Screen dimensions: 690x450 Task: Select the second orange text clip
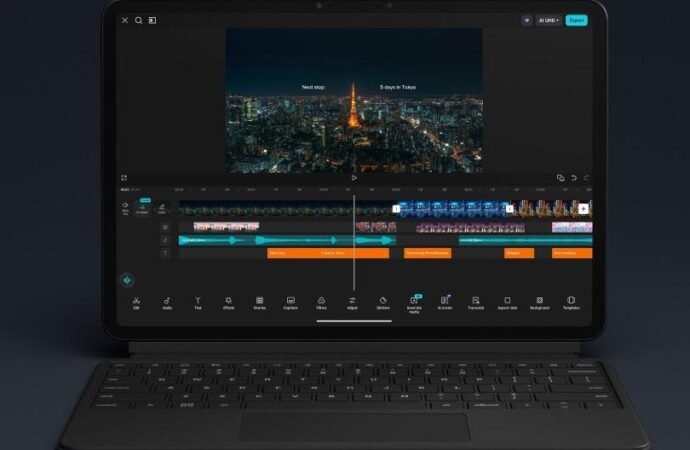tap(428, 253)
